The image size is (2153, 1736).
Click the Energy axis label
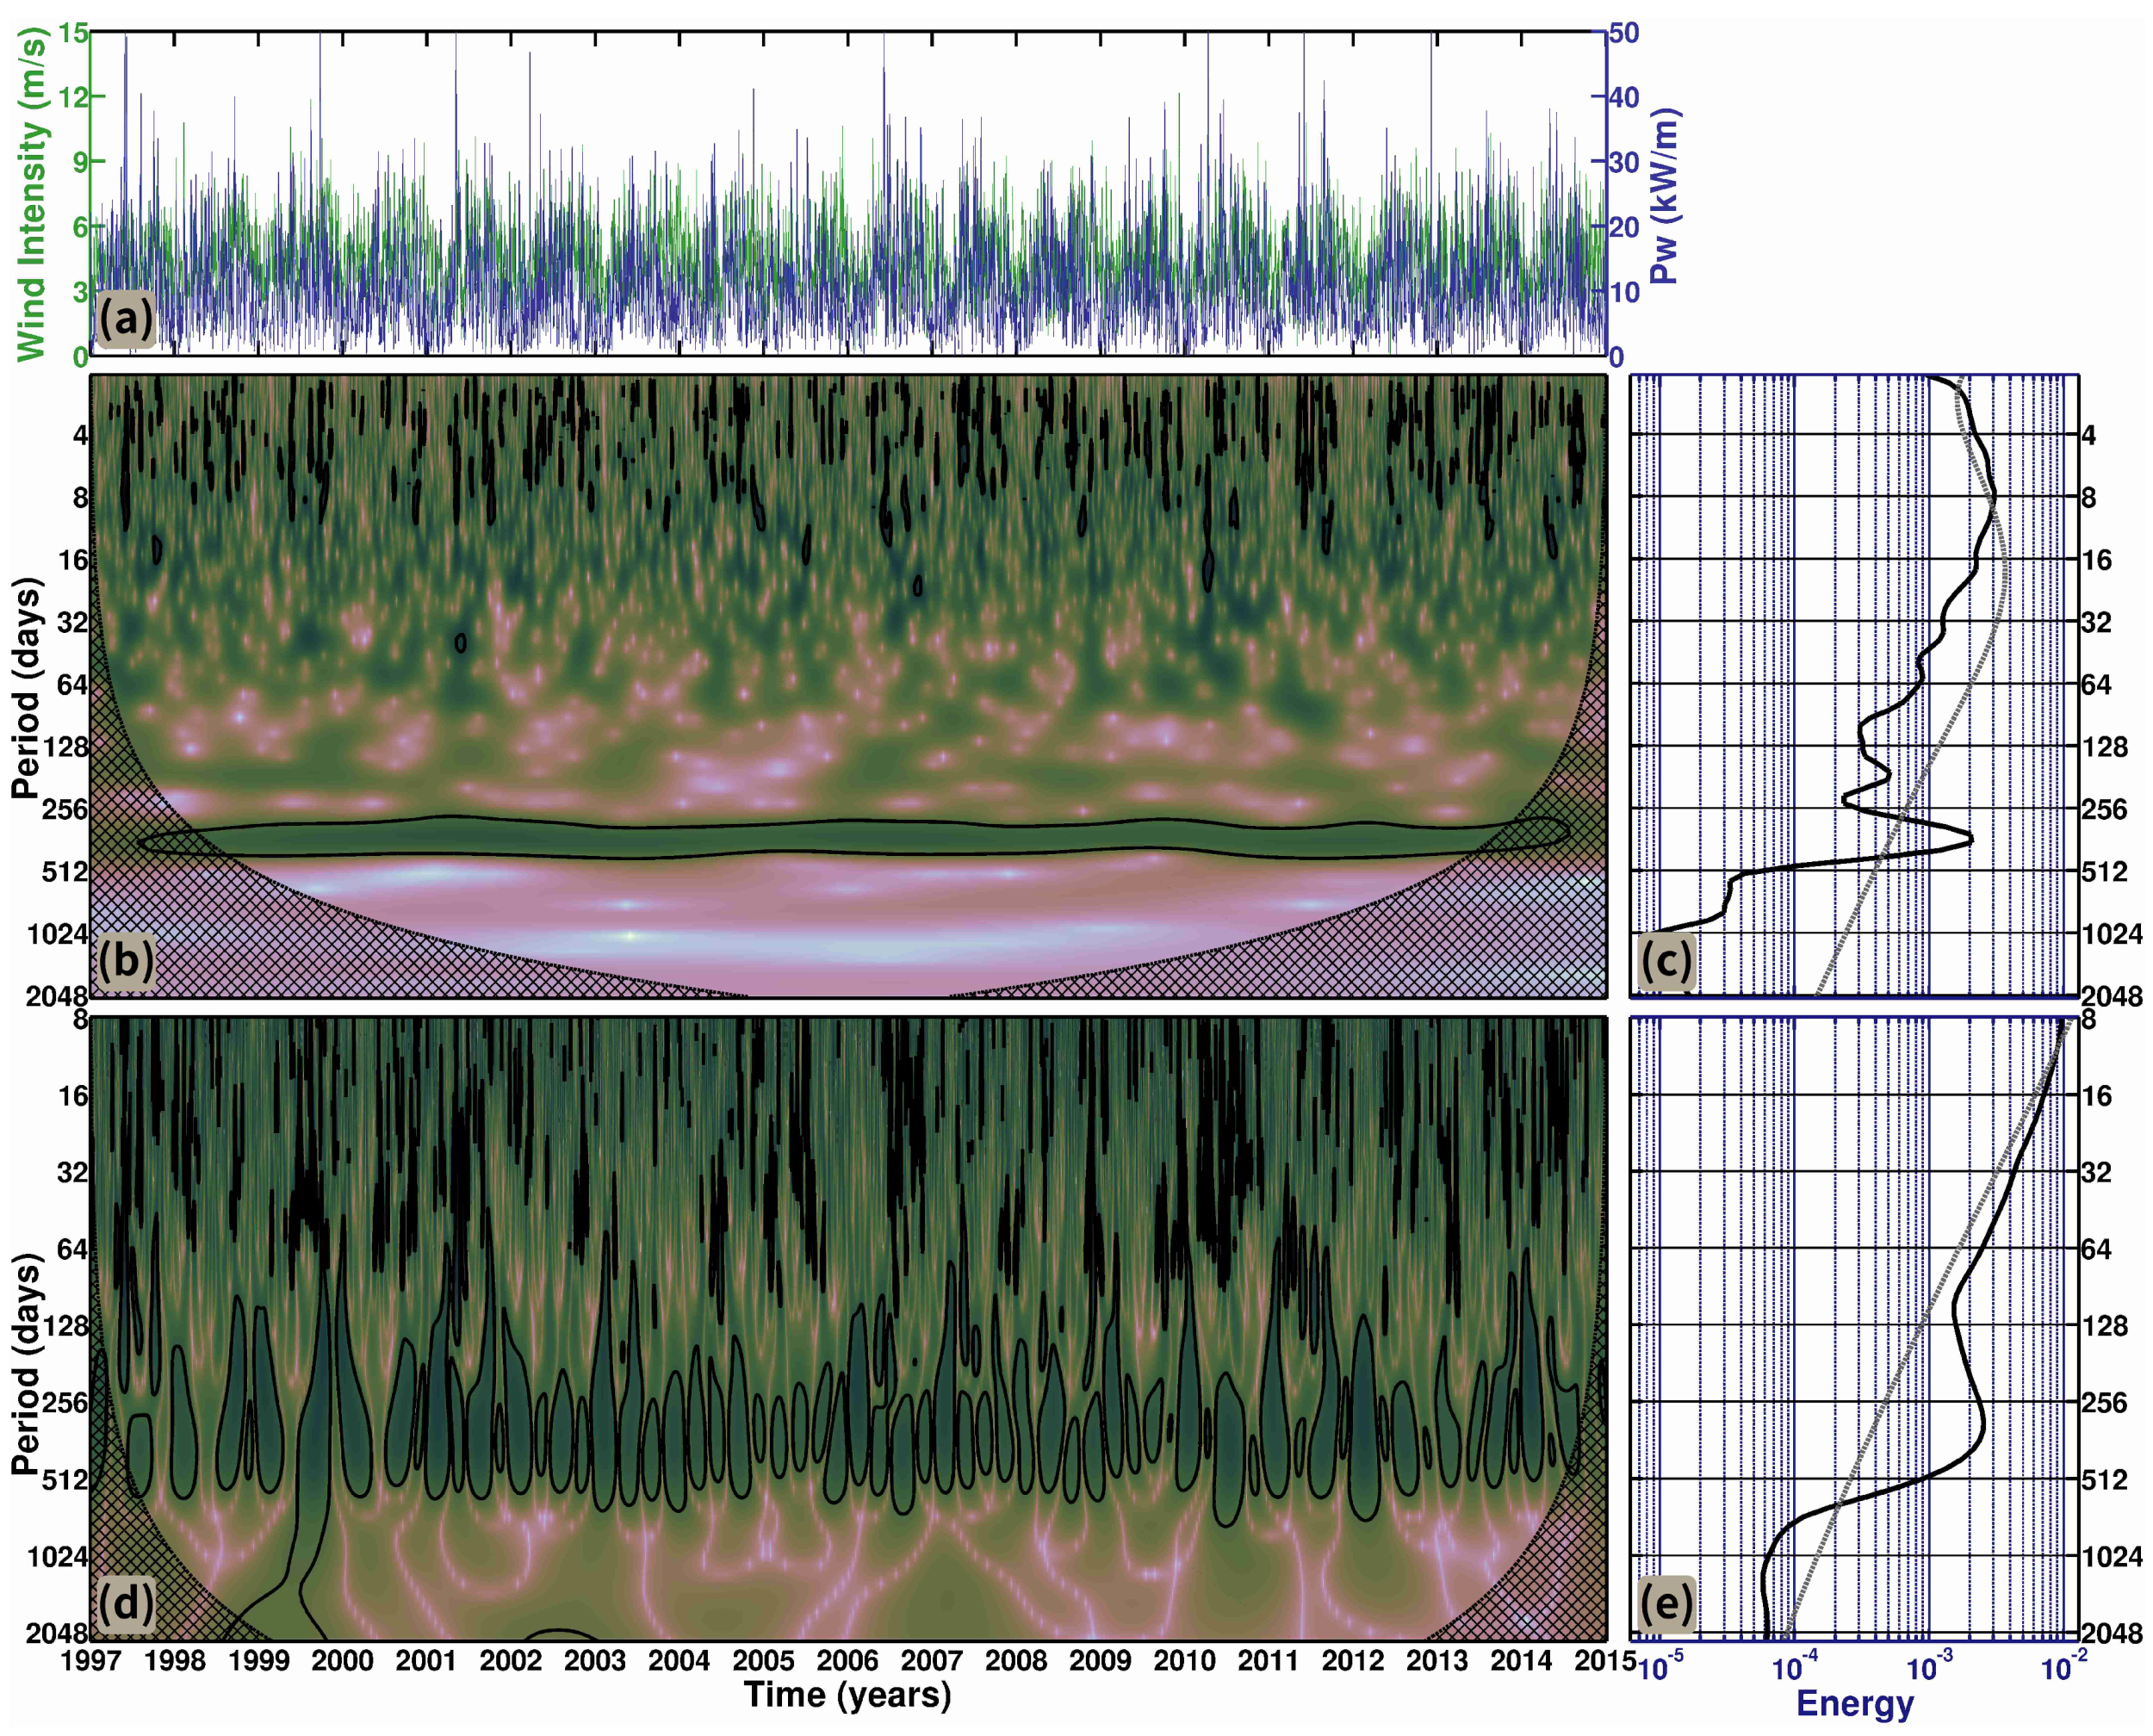coord(1854,1703)
